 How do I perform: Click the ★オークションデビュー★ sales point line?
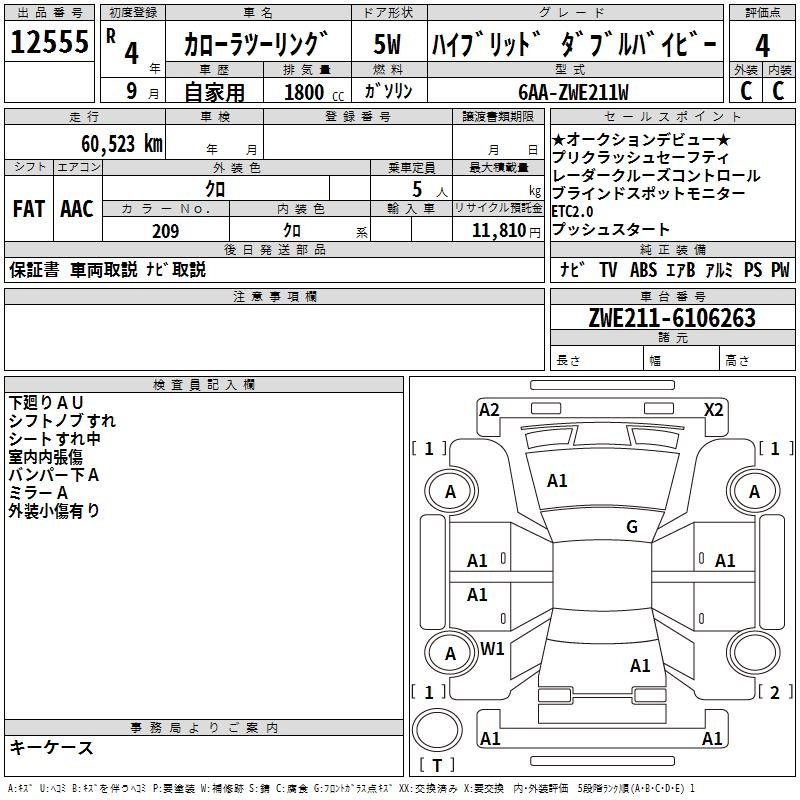click(640, 140)
